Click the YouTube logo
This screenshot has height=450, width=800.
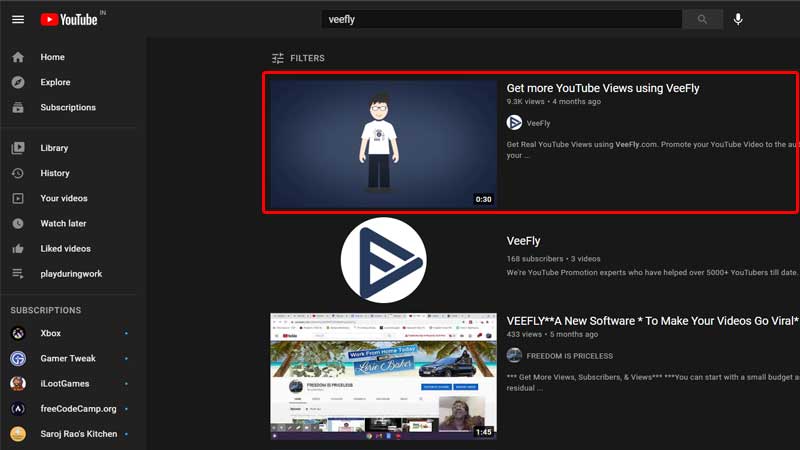point(69,19)
